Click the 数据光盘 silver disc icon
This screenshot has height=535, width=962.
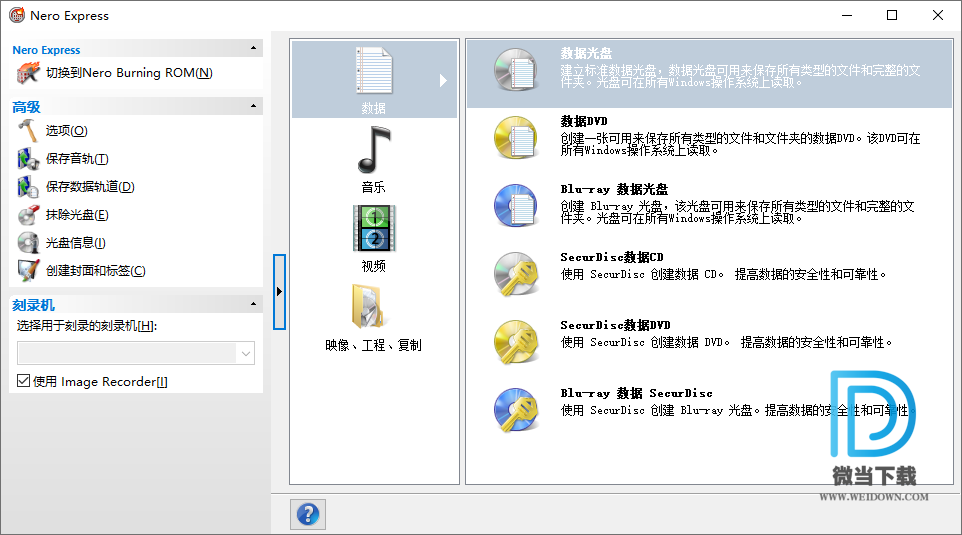(516, 70)
